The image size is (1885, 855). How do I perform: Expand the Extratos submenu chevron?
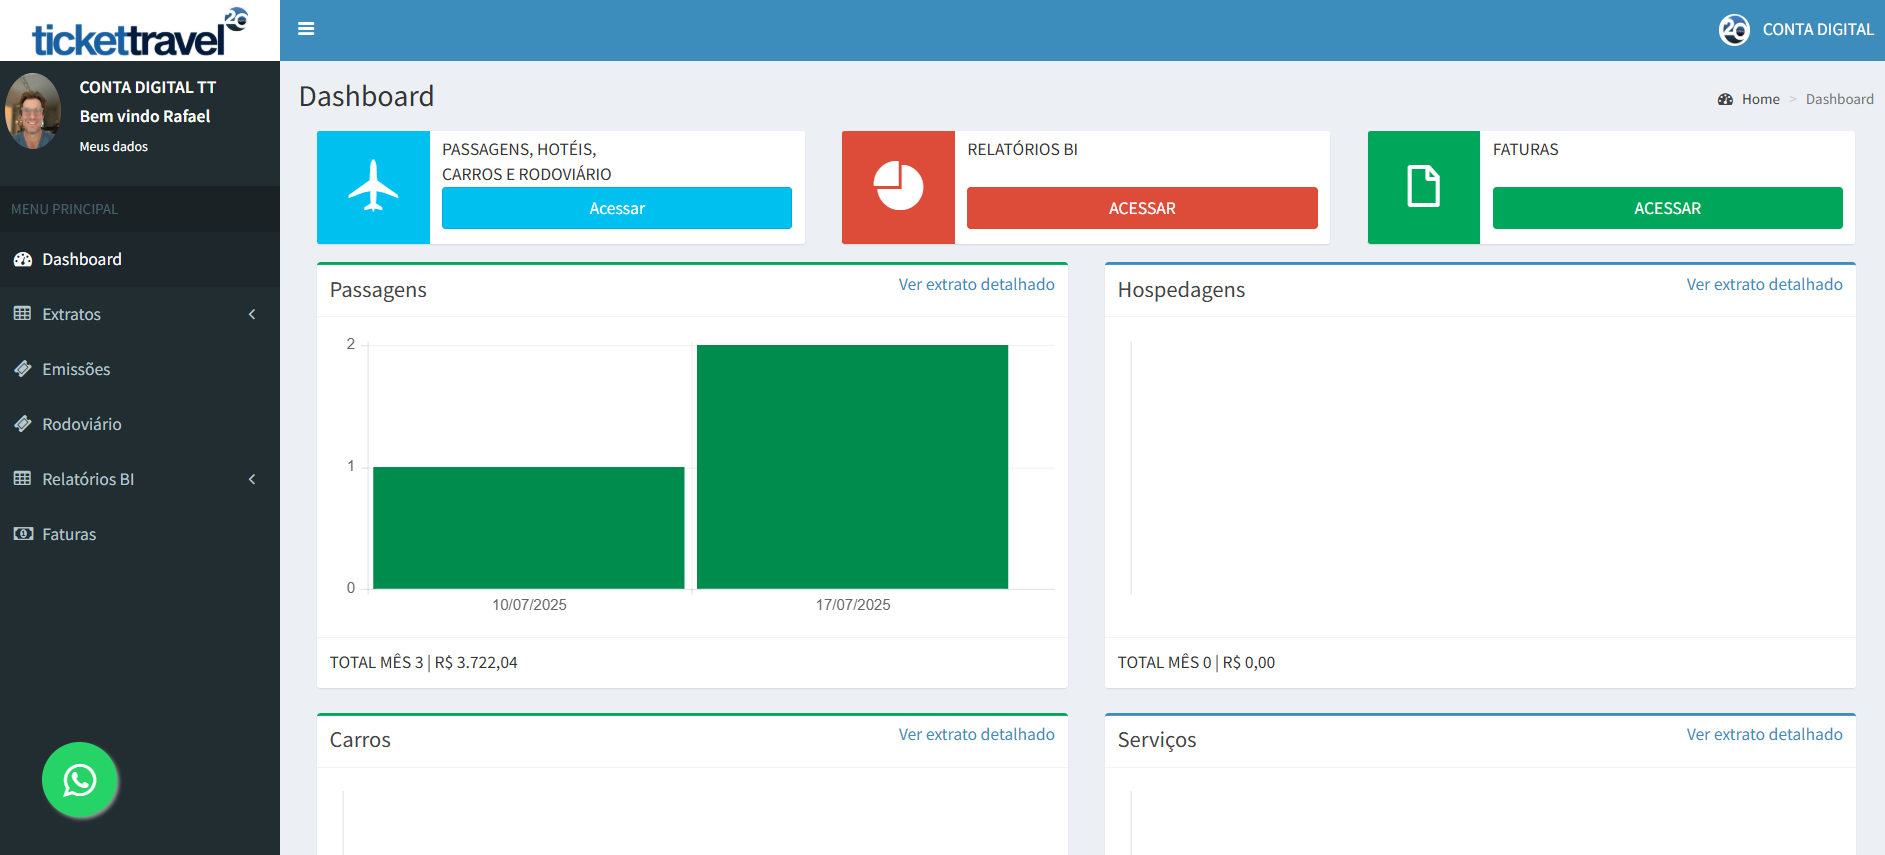(x=252, y=314)
